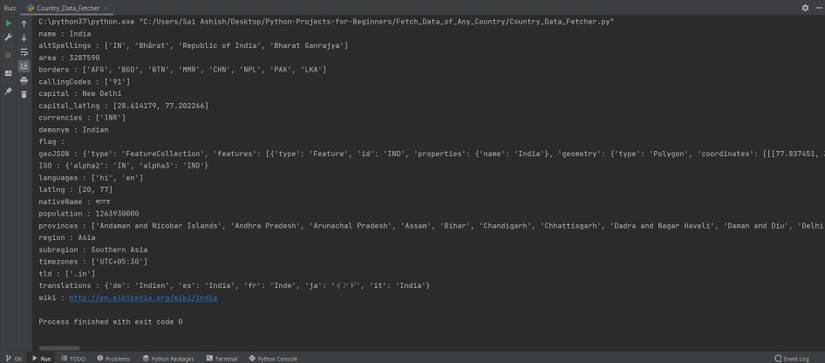Click the 'population : 1263930000' line
This screenshot has width=825, height=363.
click(89, 214)
